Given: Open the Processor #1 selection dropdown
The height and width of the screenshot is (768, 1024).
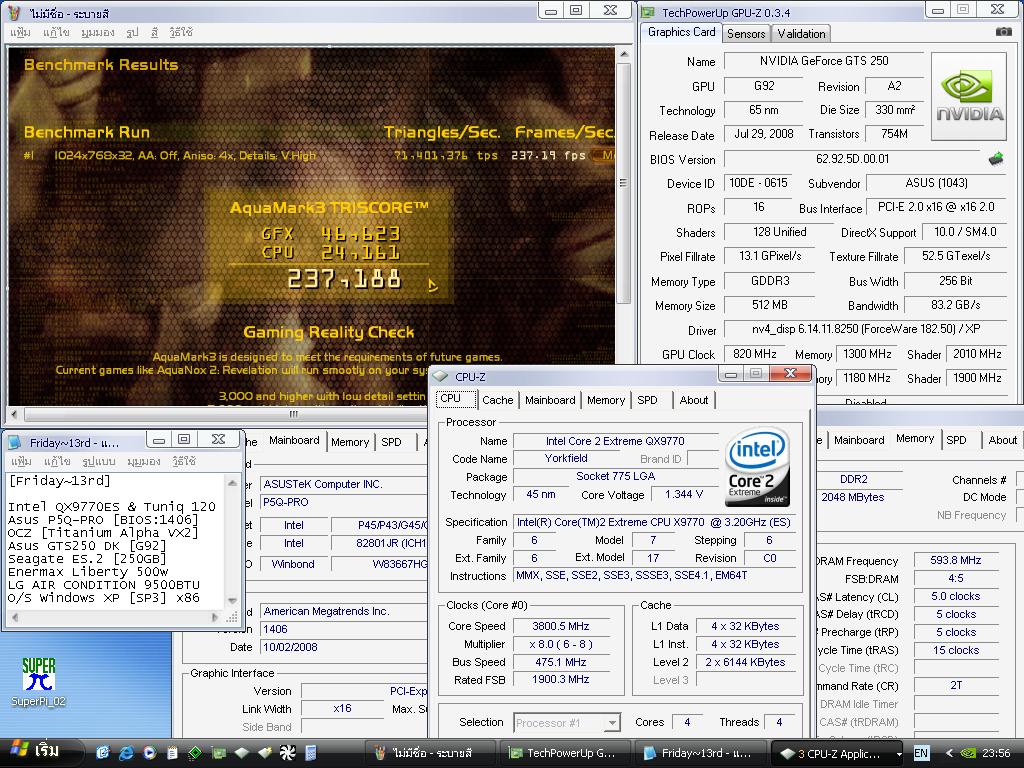Looking at the screenshot, I should (567, 722).
